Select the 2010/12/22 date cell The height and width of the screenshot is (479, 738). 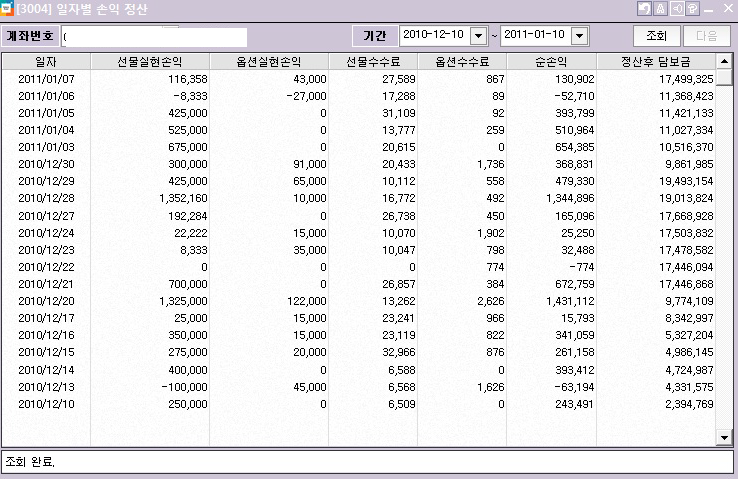[46, 267]
